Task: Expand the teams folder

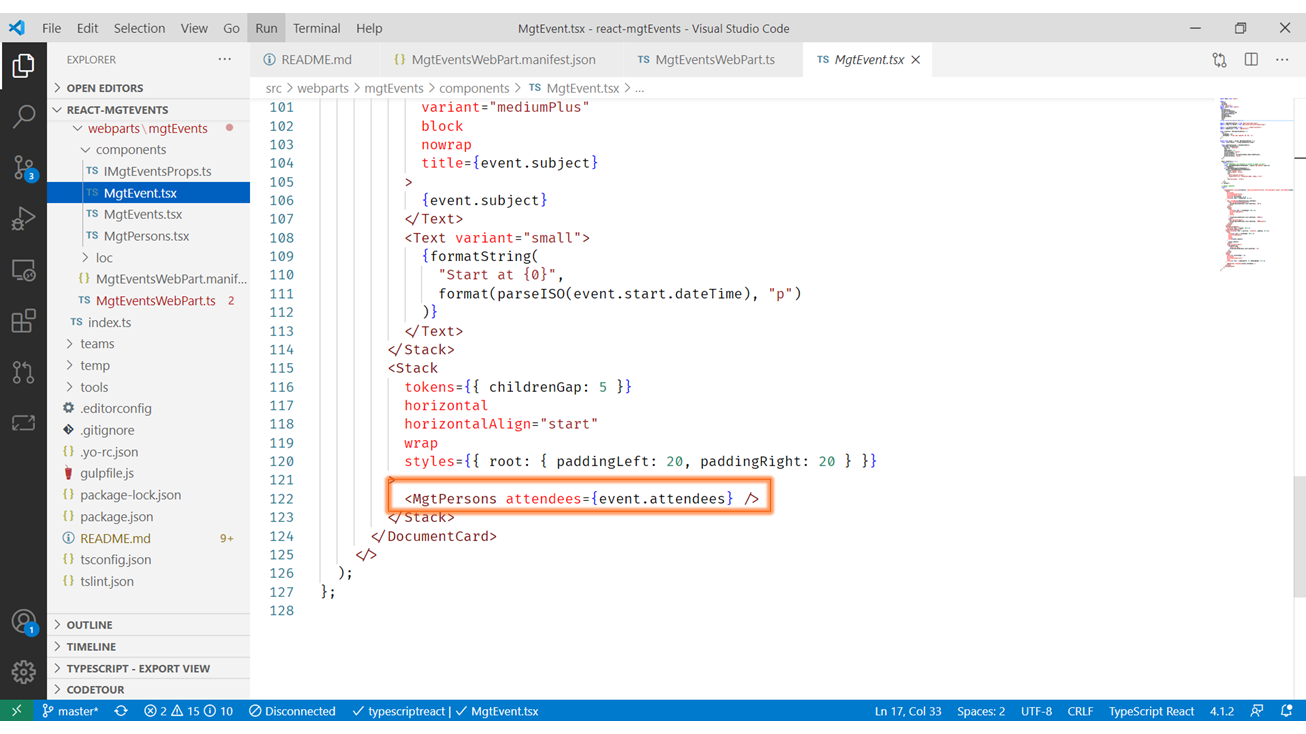Action: coord(97,344)
